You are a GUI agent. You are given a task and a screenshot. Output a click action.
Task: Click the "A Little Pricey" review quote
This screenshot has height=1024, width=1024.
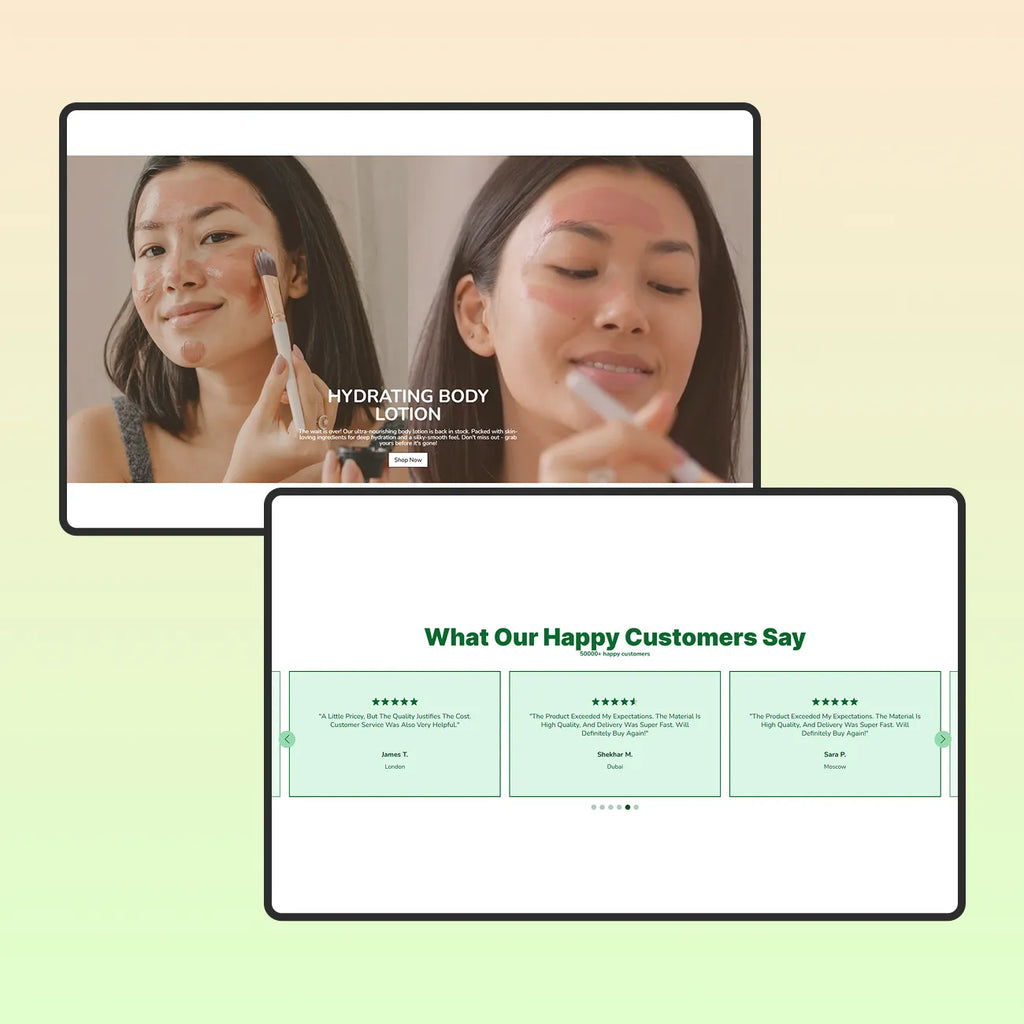(x=394, y=720)
